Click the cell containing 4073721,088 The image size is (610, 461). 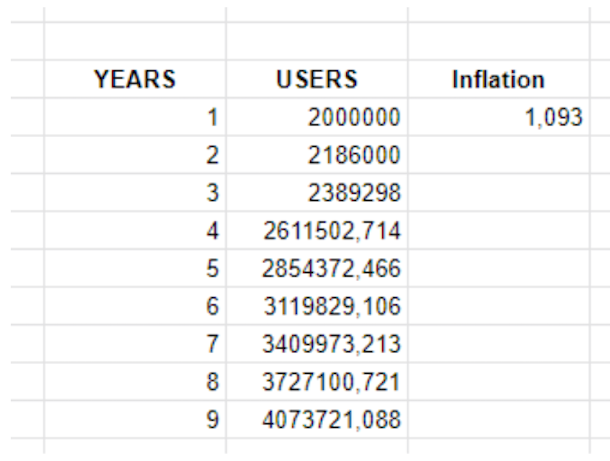pyautogui.click(x=317, y=419)
